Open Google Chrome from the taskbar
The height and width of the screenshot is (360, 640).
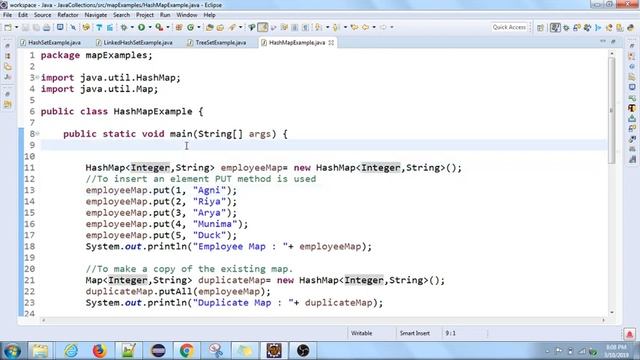click(187, 351)
